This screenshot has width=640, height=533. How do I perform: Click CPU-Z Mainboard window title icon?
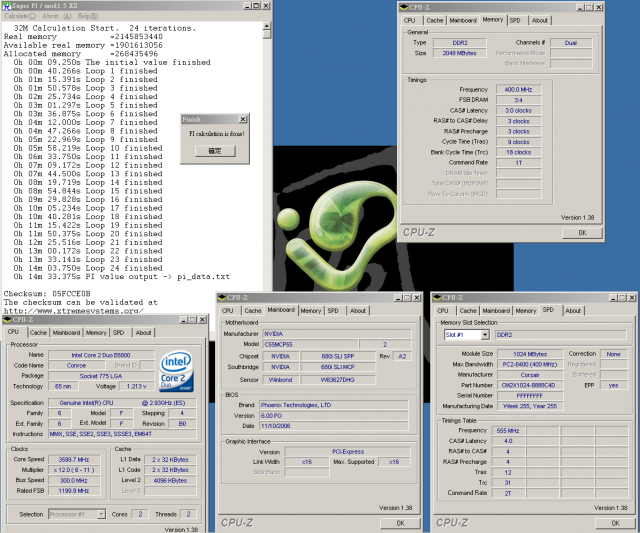pos(222,298)
